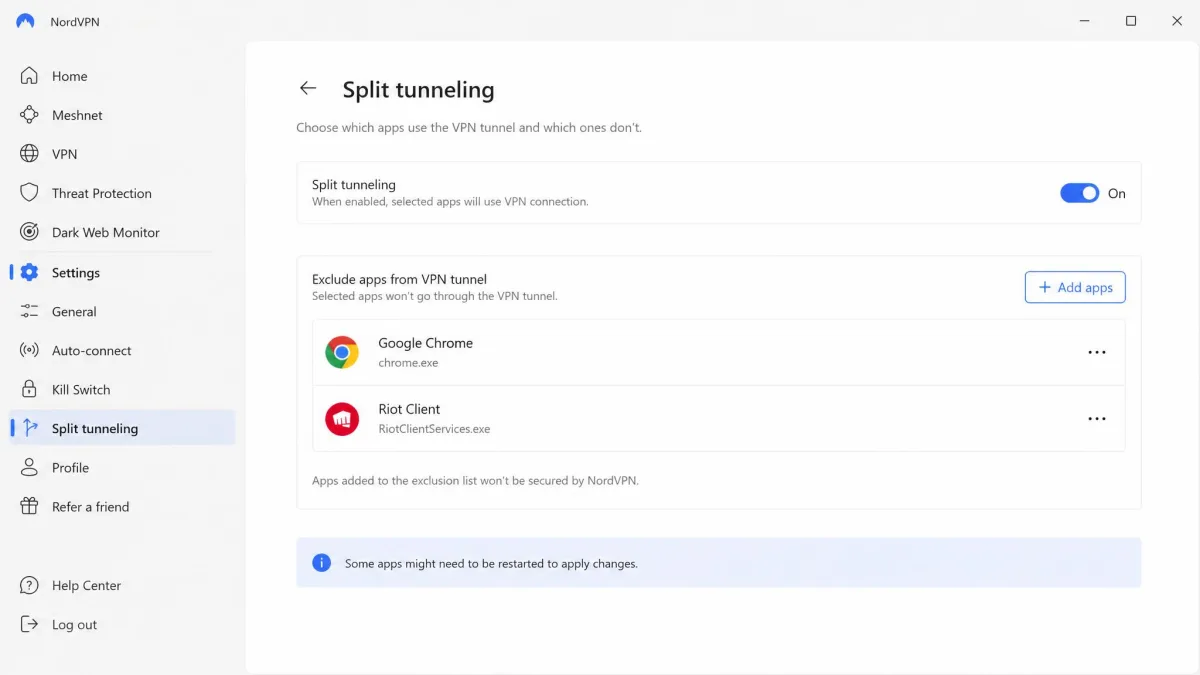Click the Settings label in sidebar
The image size is (1200, 675).
pos(76,272)
